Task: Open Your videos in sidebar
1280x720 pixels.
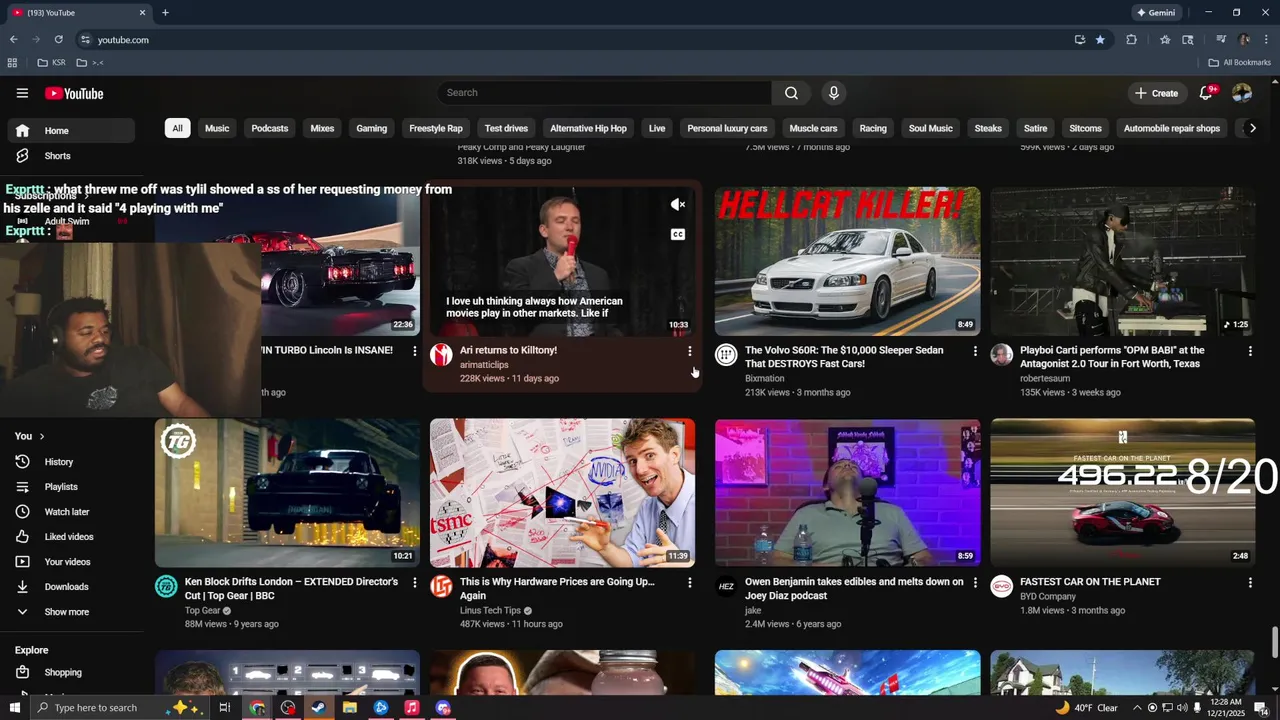Action: click(71, 562)
